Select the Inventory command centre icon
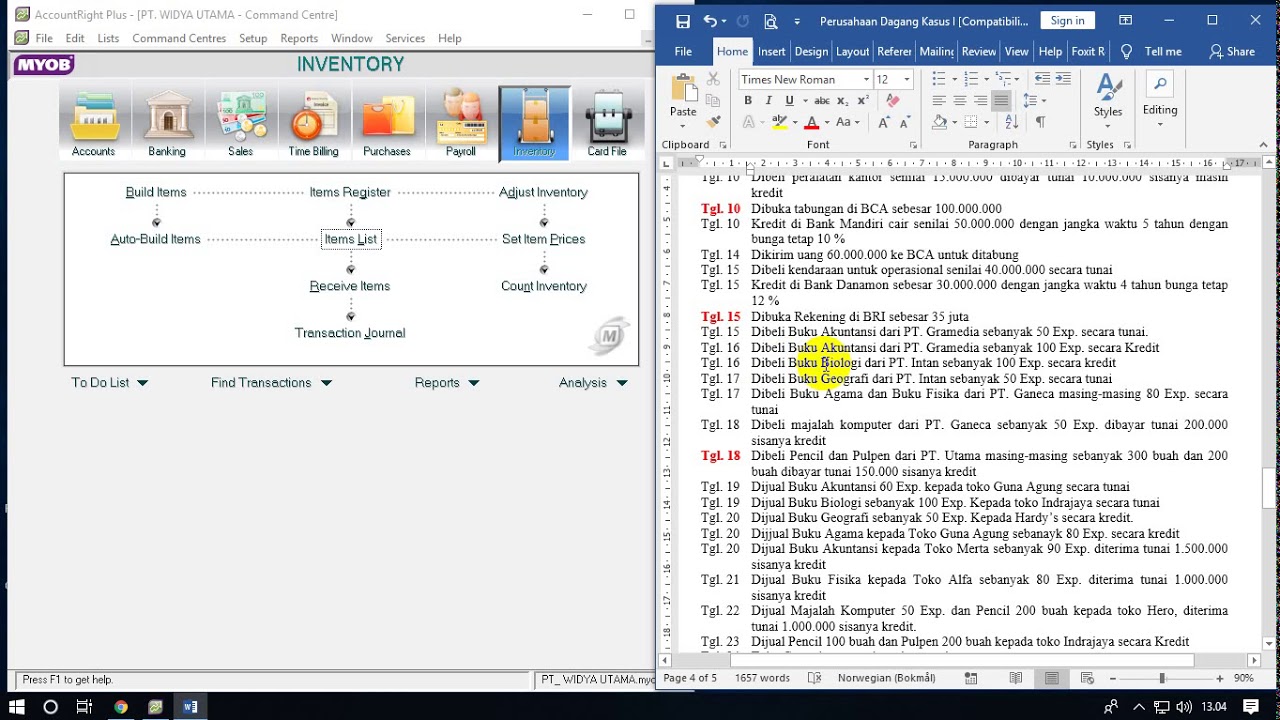Screen dimensions: 1280x720 click(534, 124)
